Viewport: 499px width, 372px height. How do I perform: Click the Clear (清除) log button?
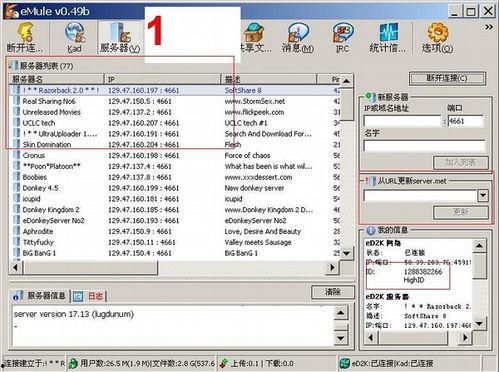coord(333,292)
